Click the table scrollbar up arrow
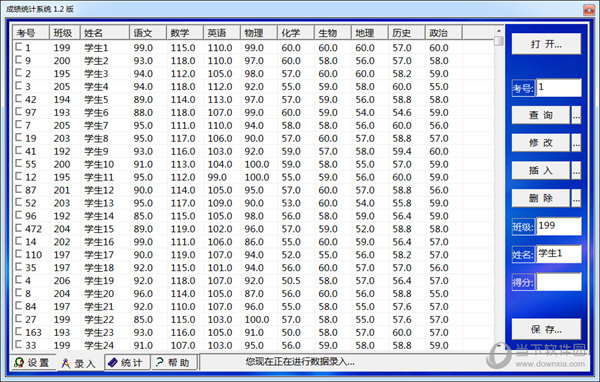600x382 pixels. 499,31
